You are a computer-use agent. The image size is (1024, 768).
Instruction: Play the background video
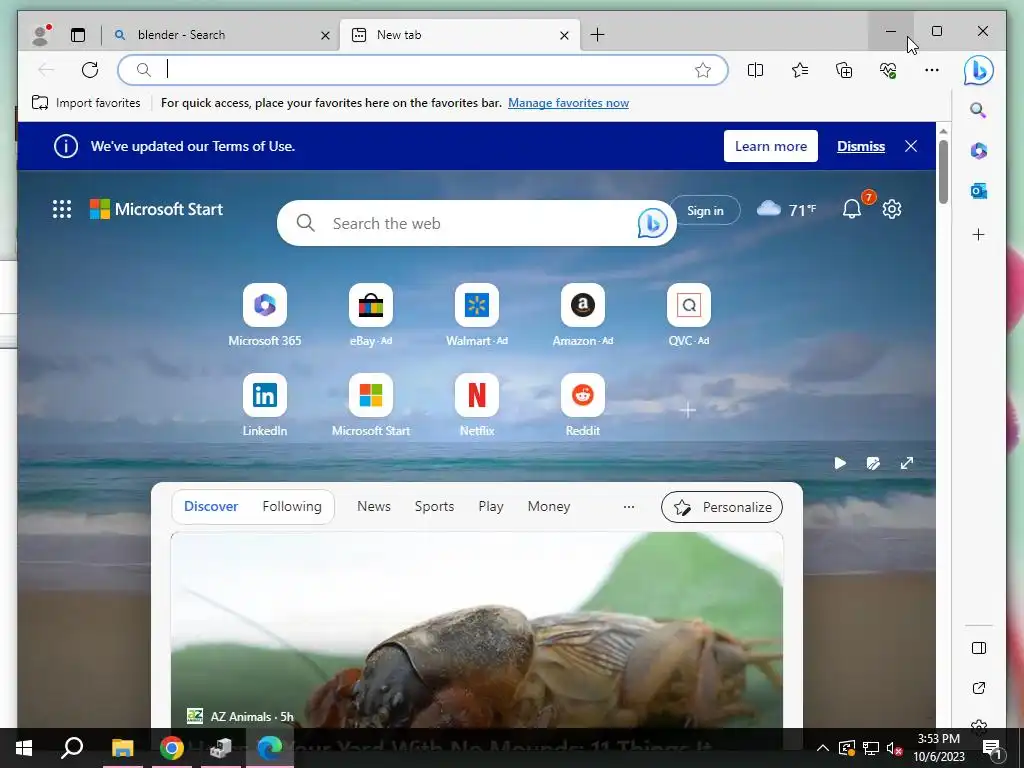click(x=840, y=463)
